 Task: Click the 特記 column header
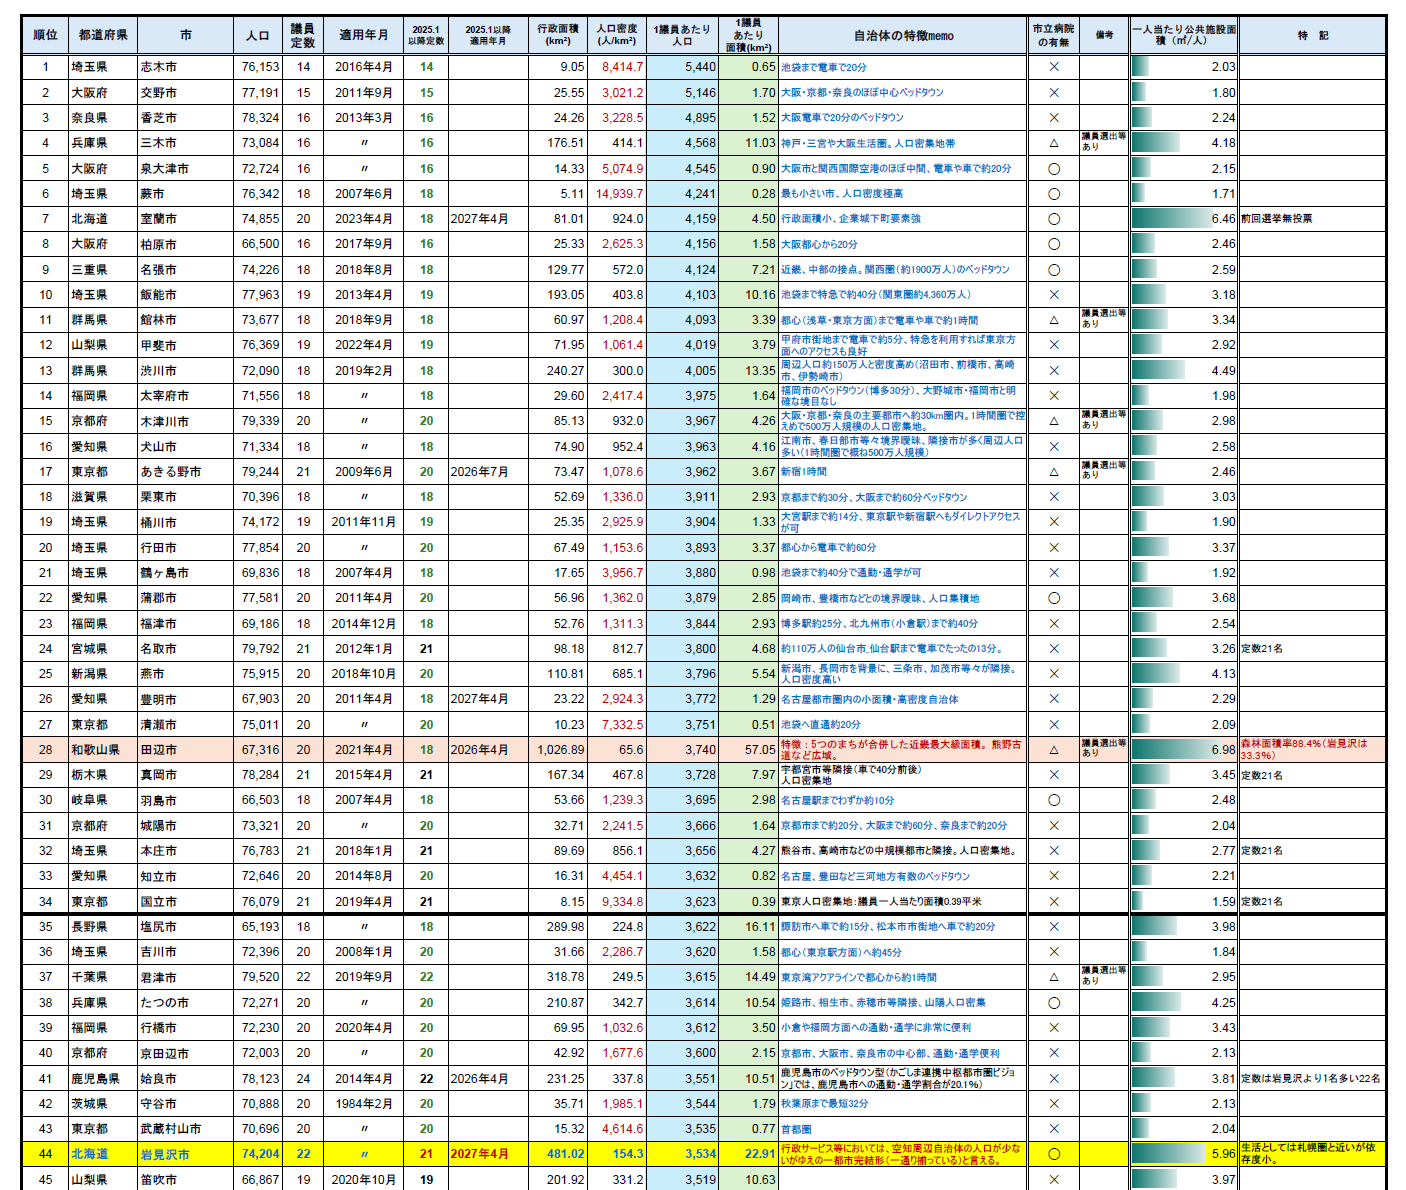[1312, 35]
